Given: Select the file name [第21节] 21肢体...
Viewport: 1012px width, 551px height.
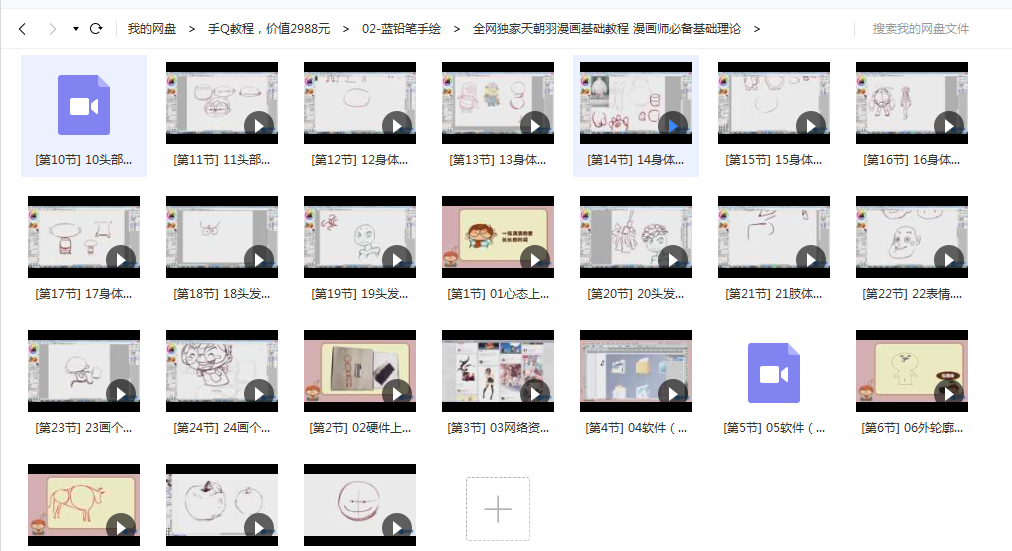Looking at the screenshot, I should pyautogui.click(x=774, y=294).
